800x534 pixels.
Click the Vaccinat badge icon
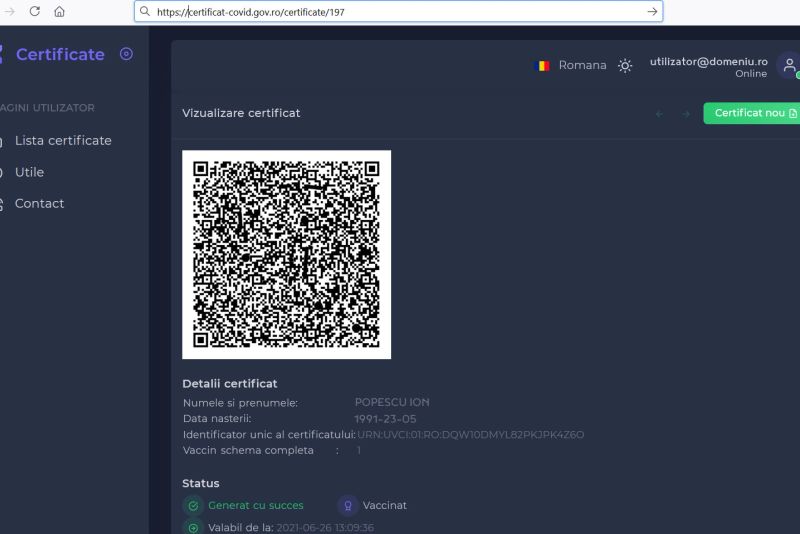tap(348, 505)
